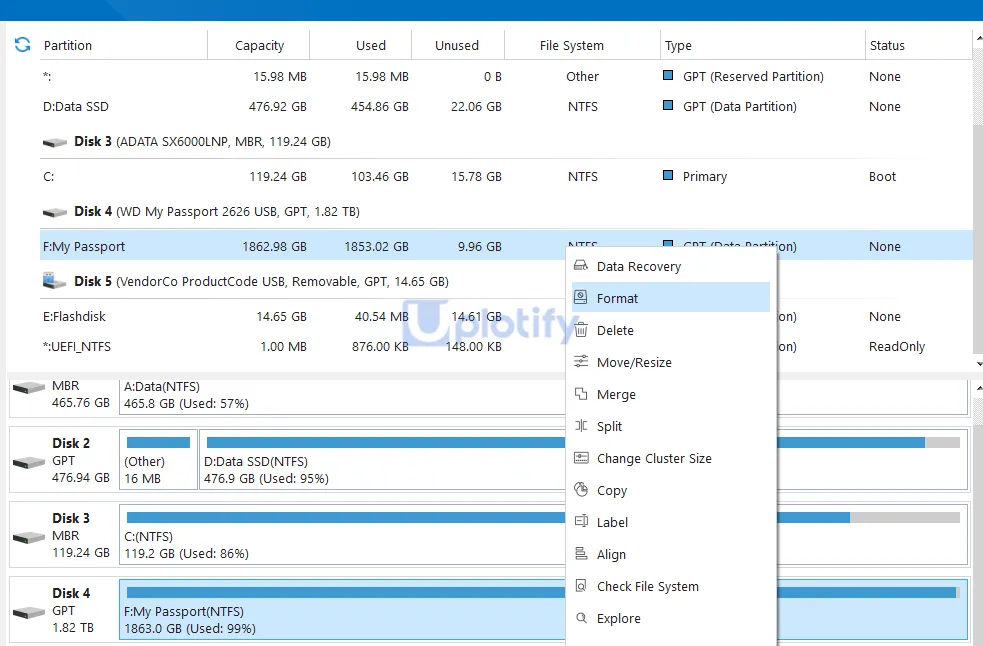This screenshot has height=646, width=983.
Task: Choose Check File System entry
Action: click(671, 586)
